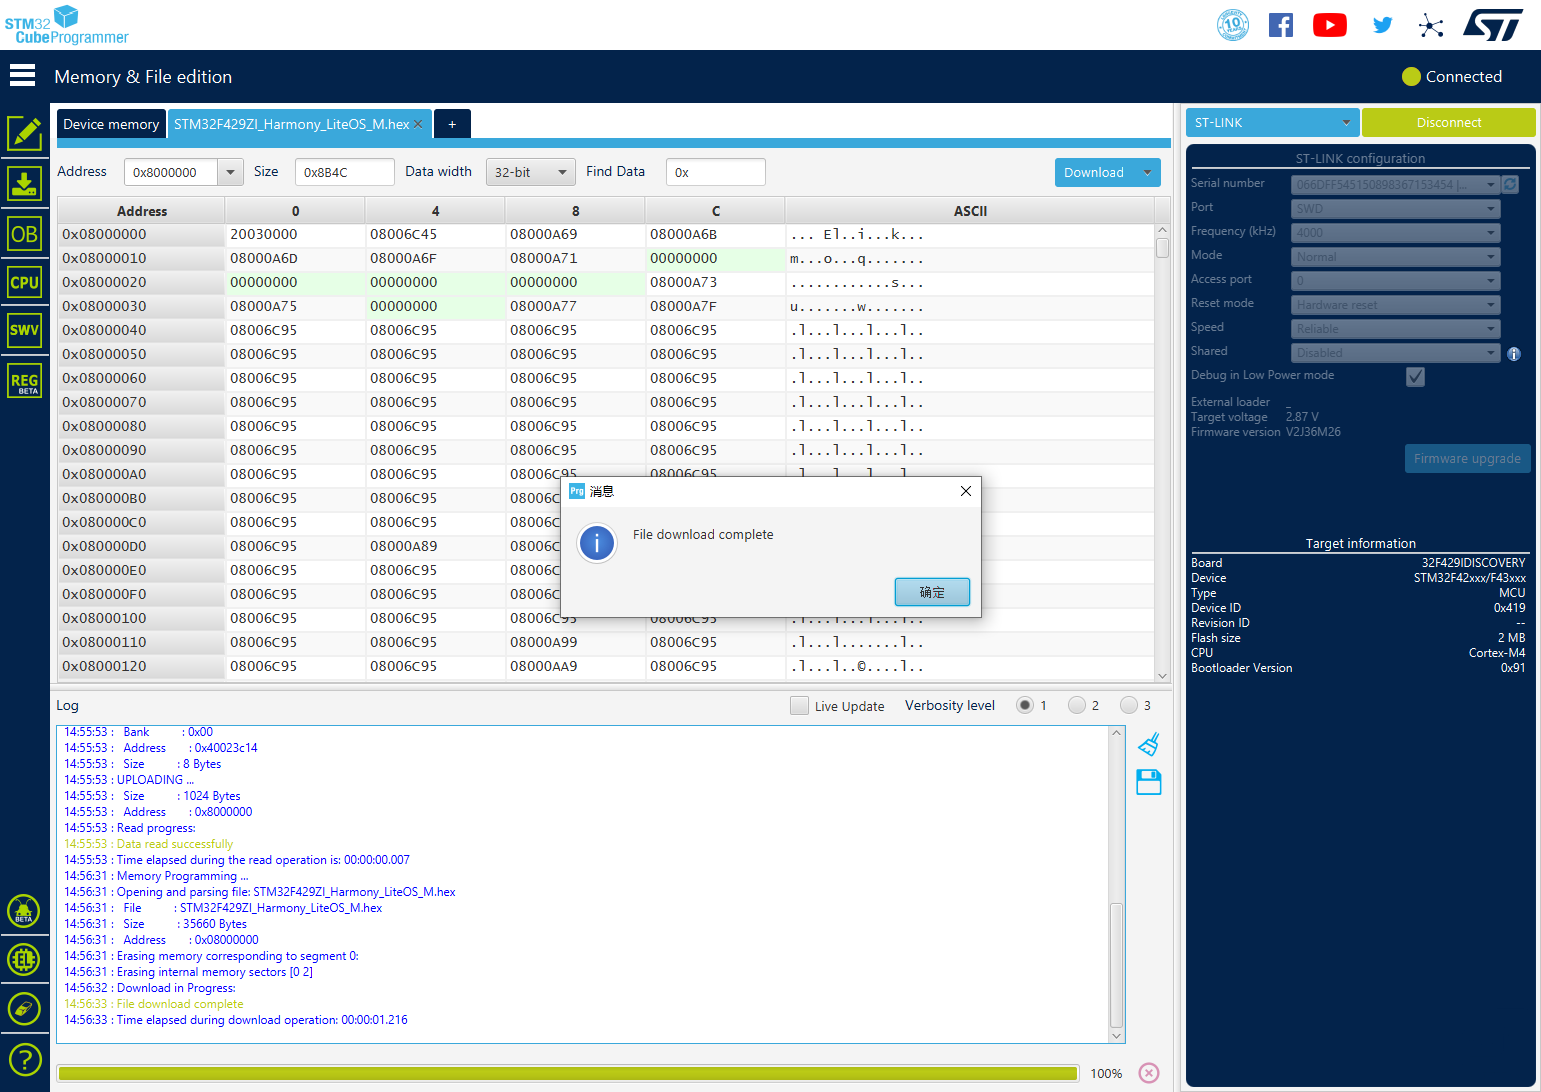Close the File download complete dialog
The height and width of the screenshot is (1092, 1541).
[965, 491]
